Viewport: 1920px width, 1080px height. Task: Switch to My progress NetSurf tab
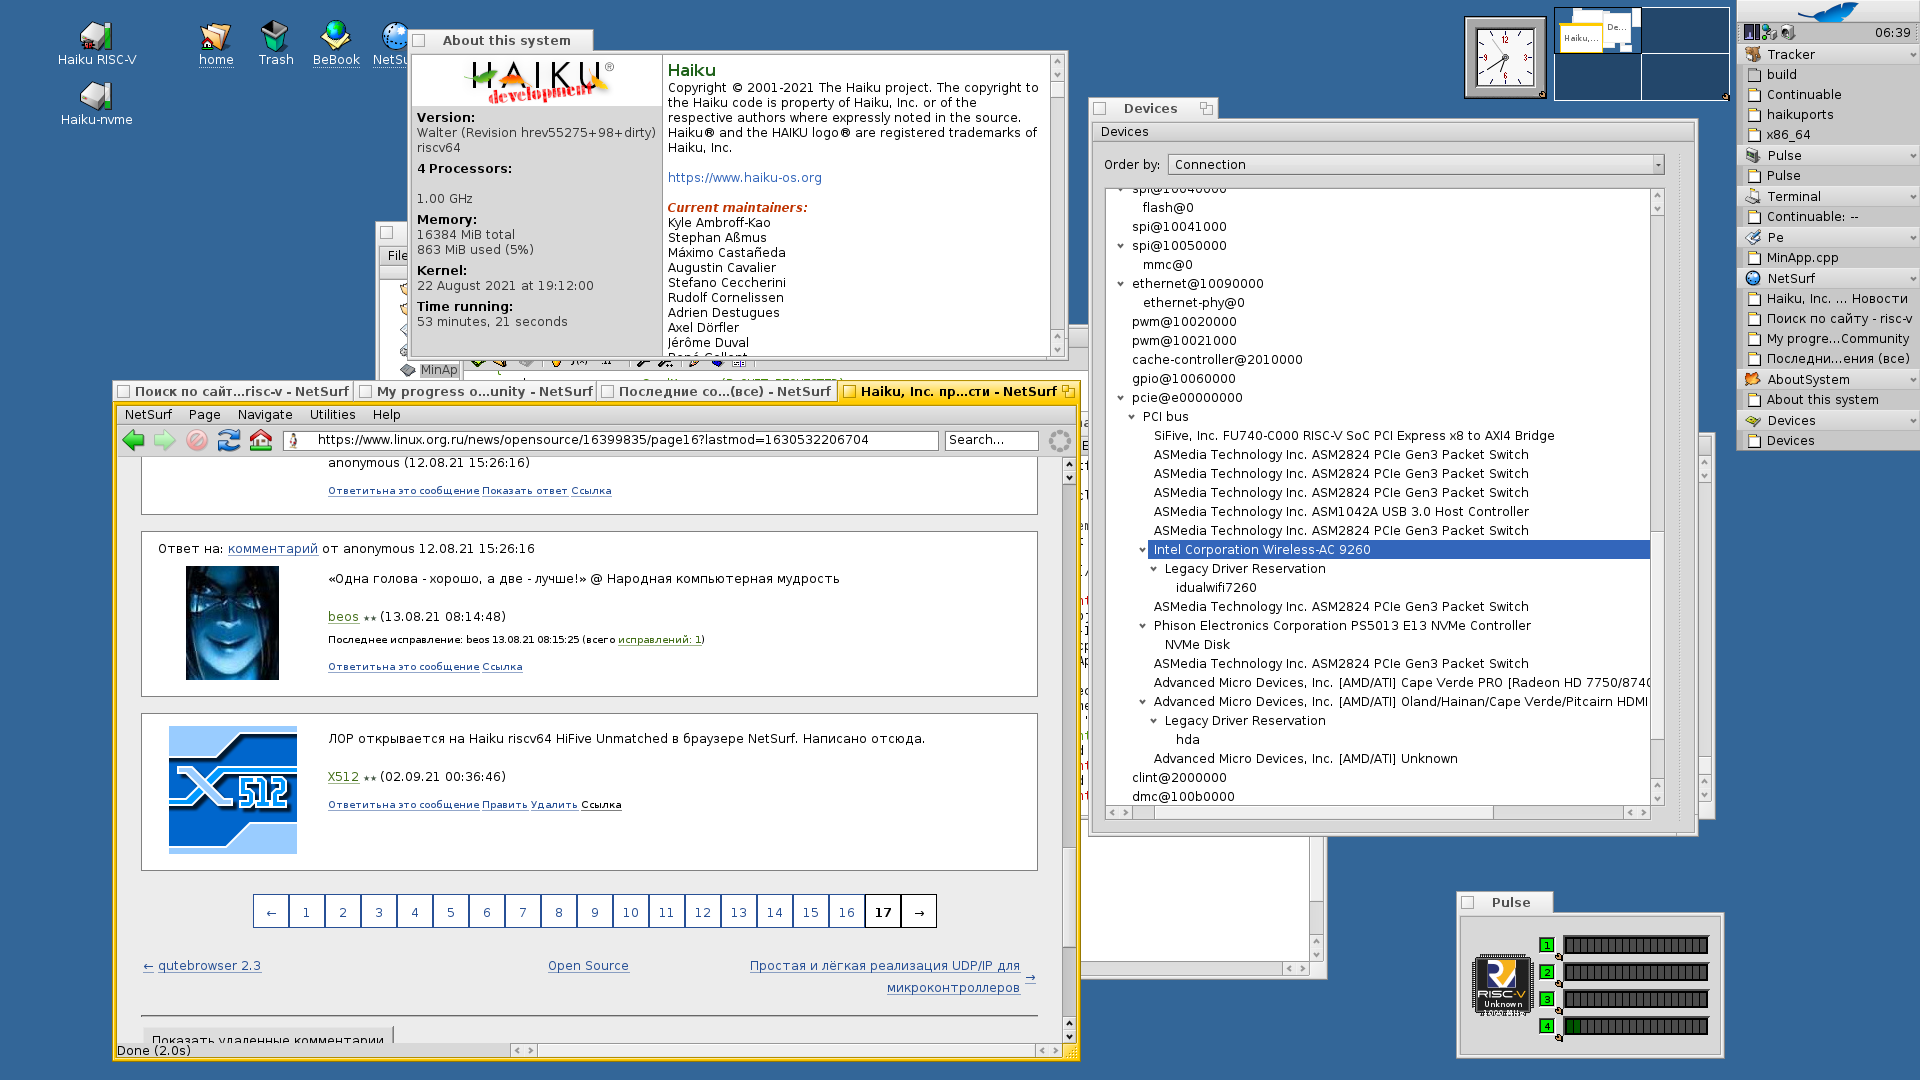[x=476, y=392]
